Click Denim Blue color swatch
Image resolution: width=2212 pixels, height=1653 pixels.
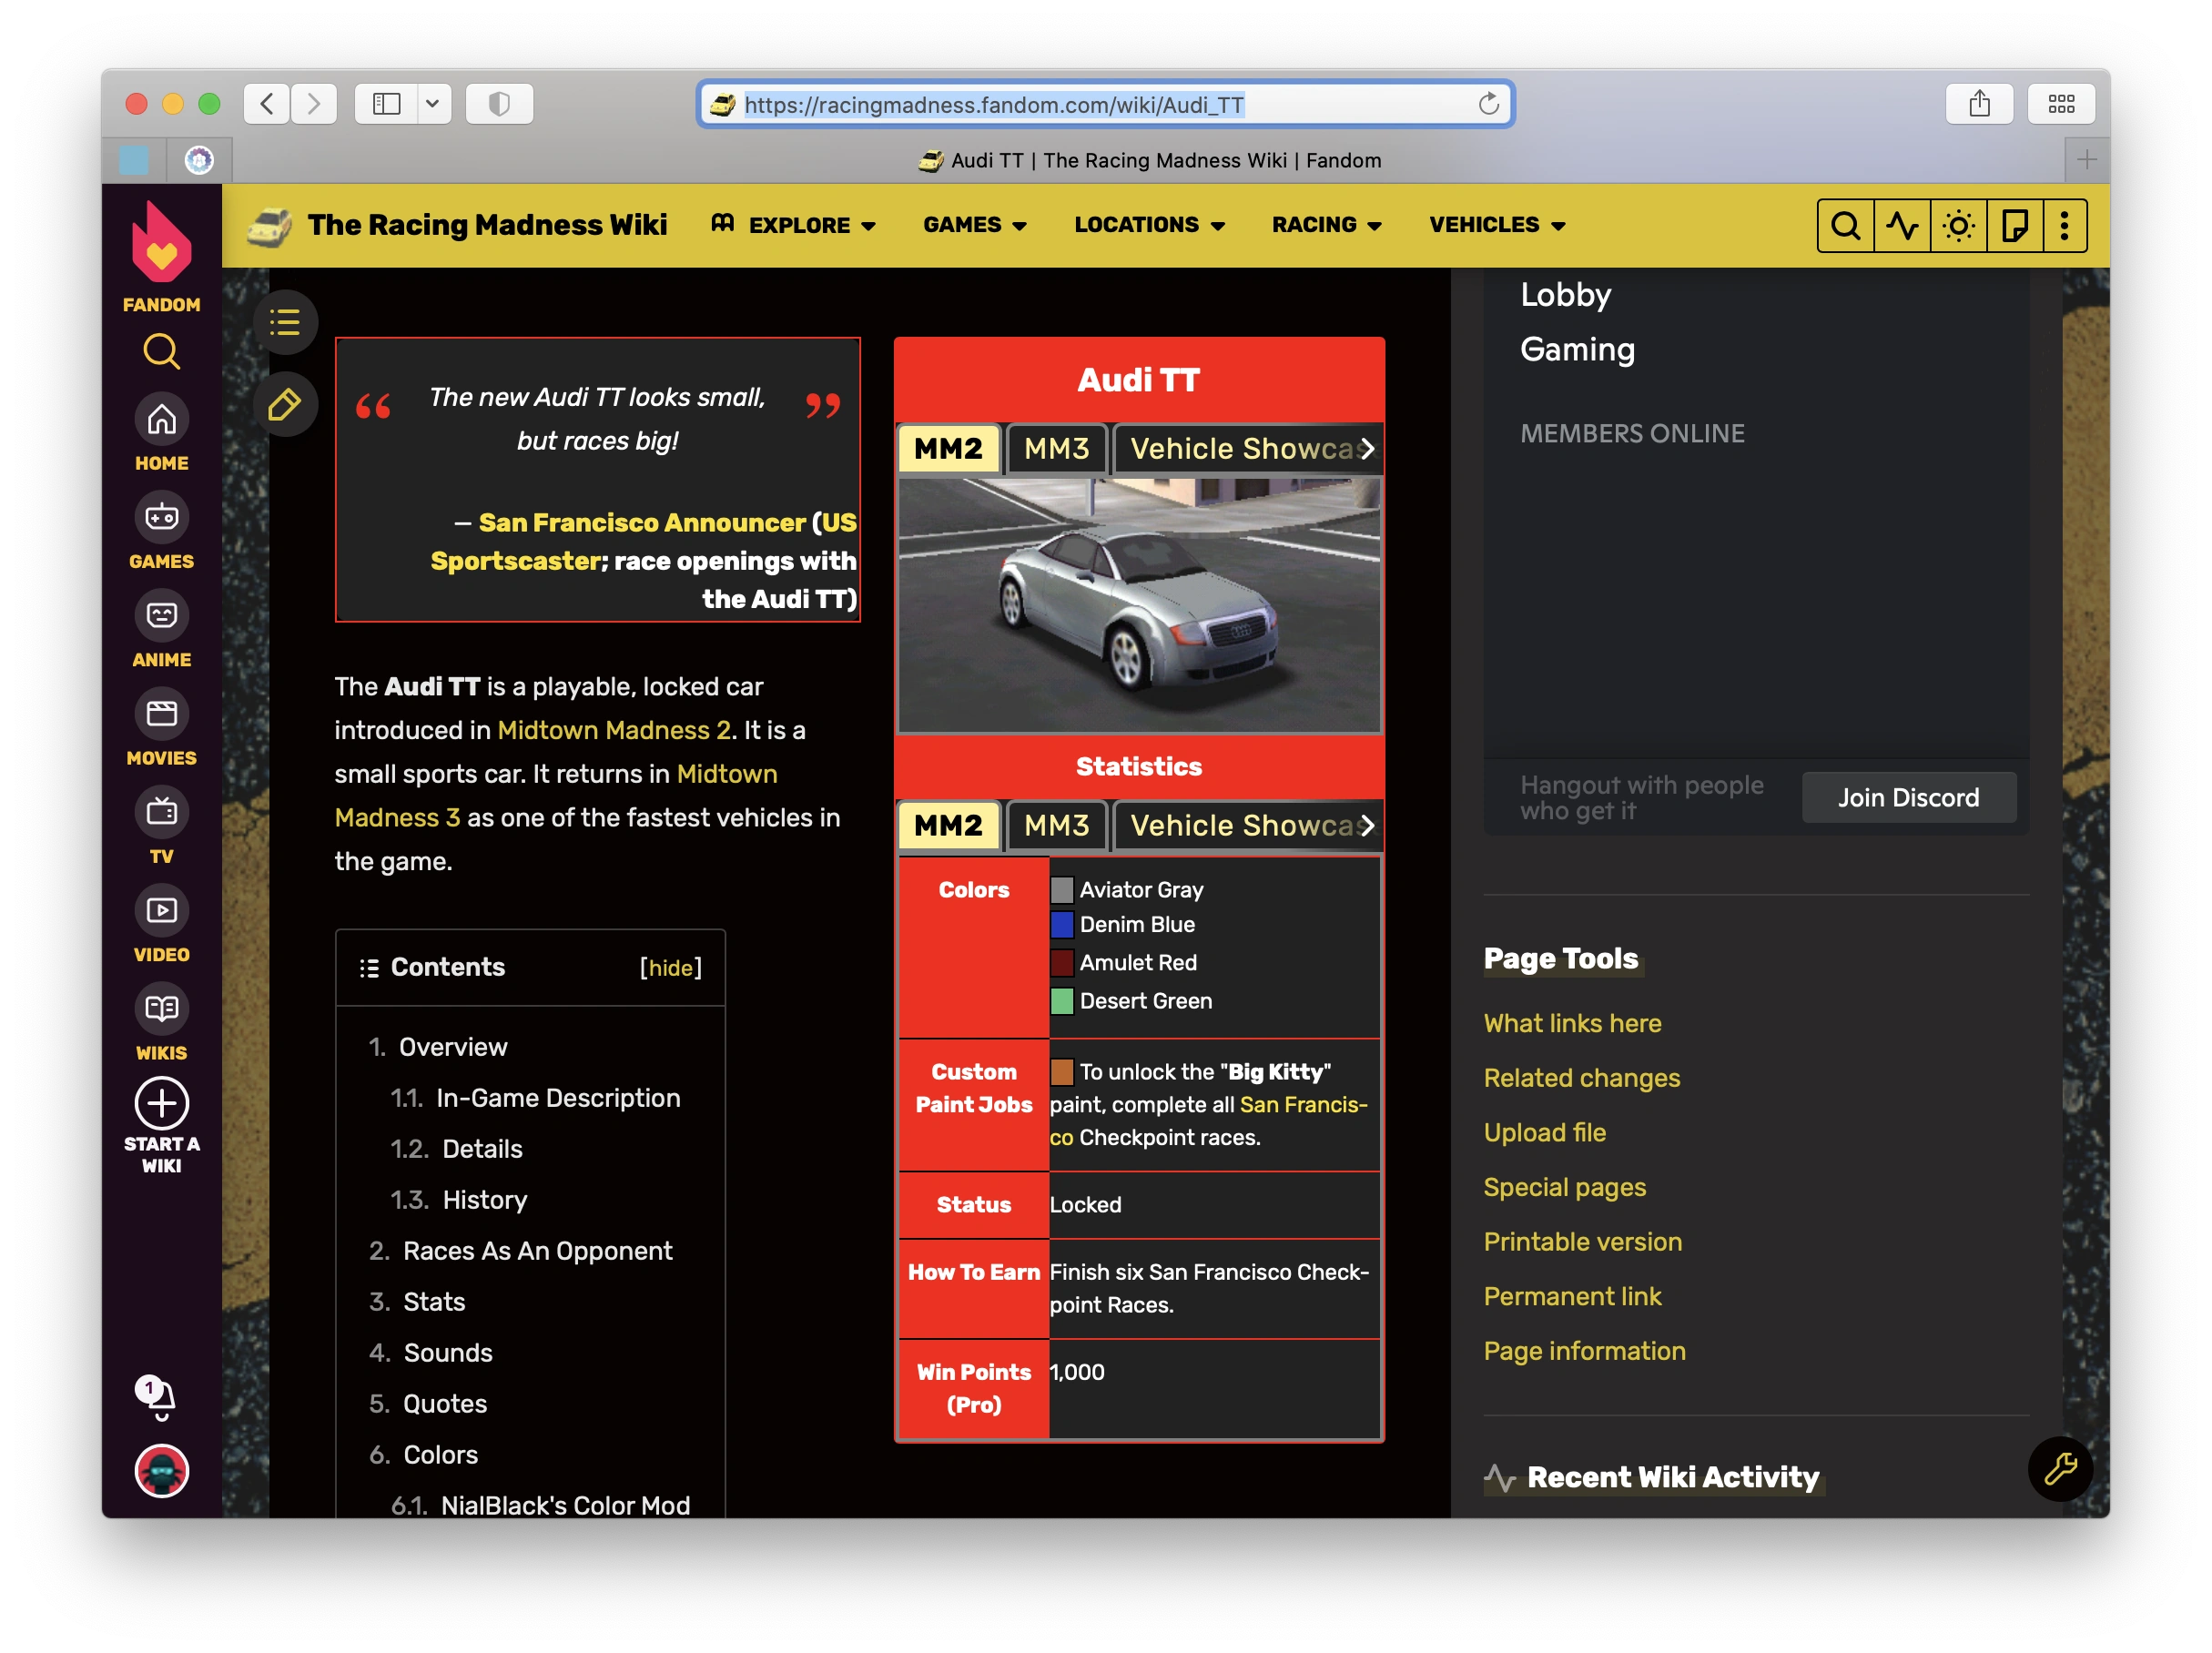coord(1062,925)
